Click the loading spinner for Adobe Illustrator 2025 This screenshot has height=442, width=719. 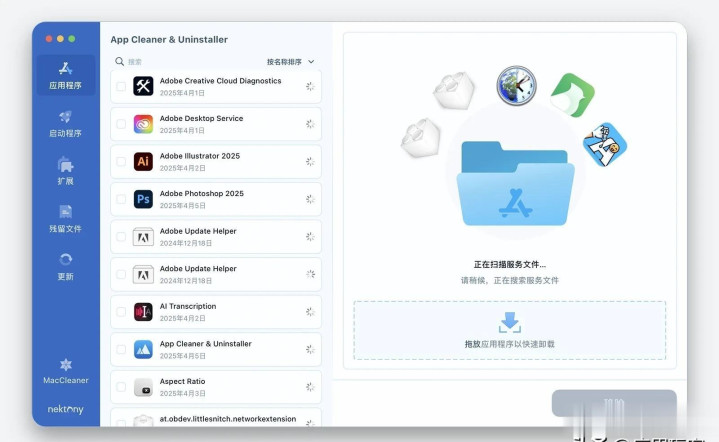[x=310, y=161]
